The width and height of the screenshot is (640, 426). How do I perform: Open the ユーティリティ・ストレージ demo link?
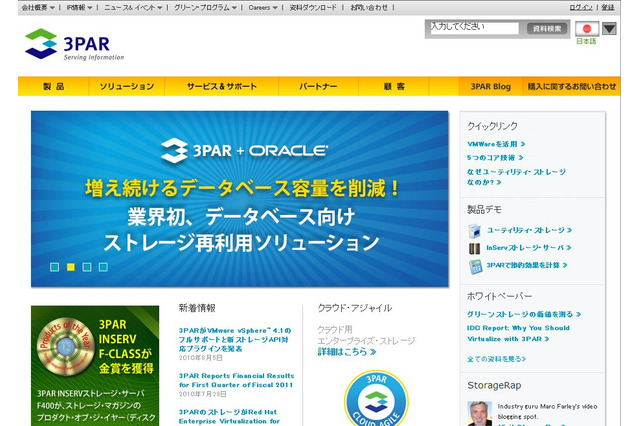(529, 230)
